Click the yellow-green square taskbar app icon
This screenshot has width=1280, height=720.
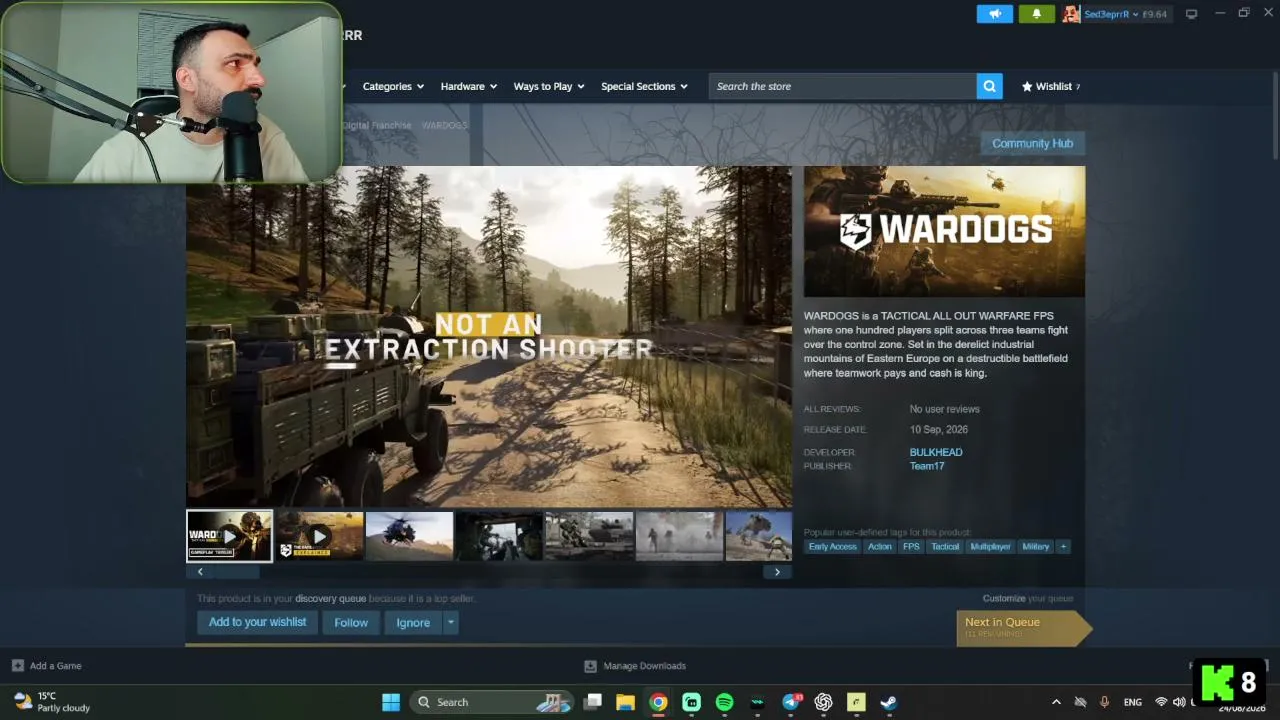pyautogui.click(x=856, y=702)
